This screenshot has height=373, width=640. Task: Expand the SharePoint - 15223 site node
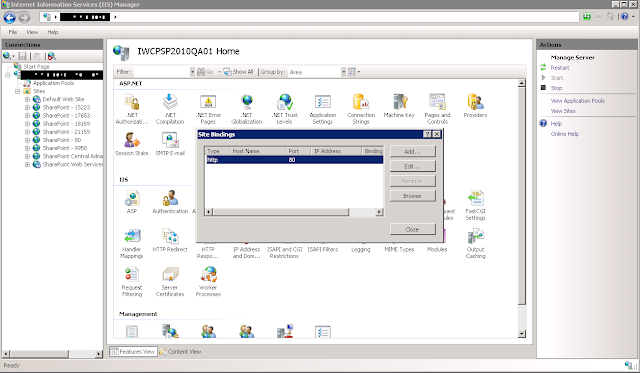click(x=27, y=107)
